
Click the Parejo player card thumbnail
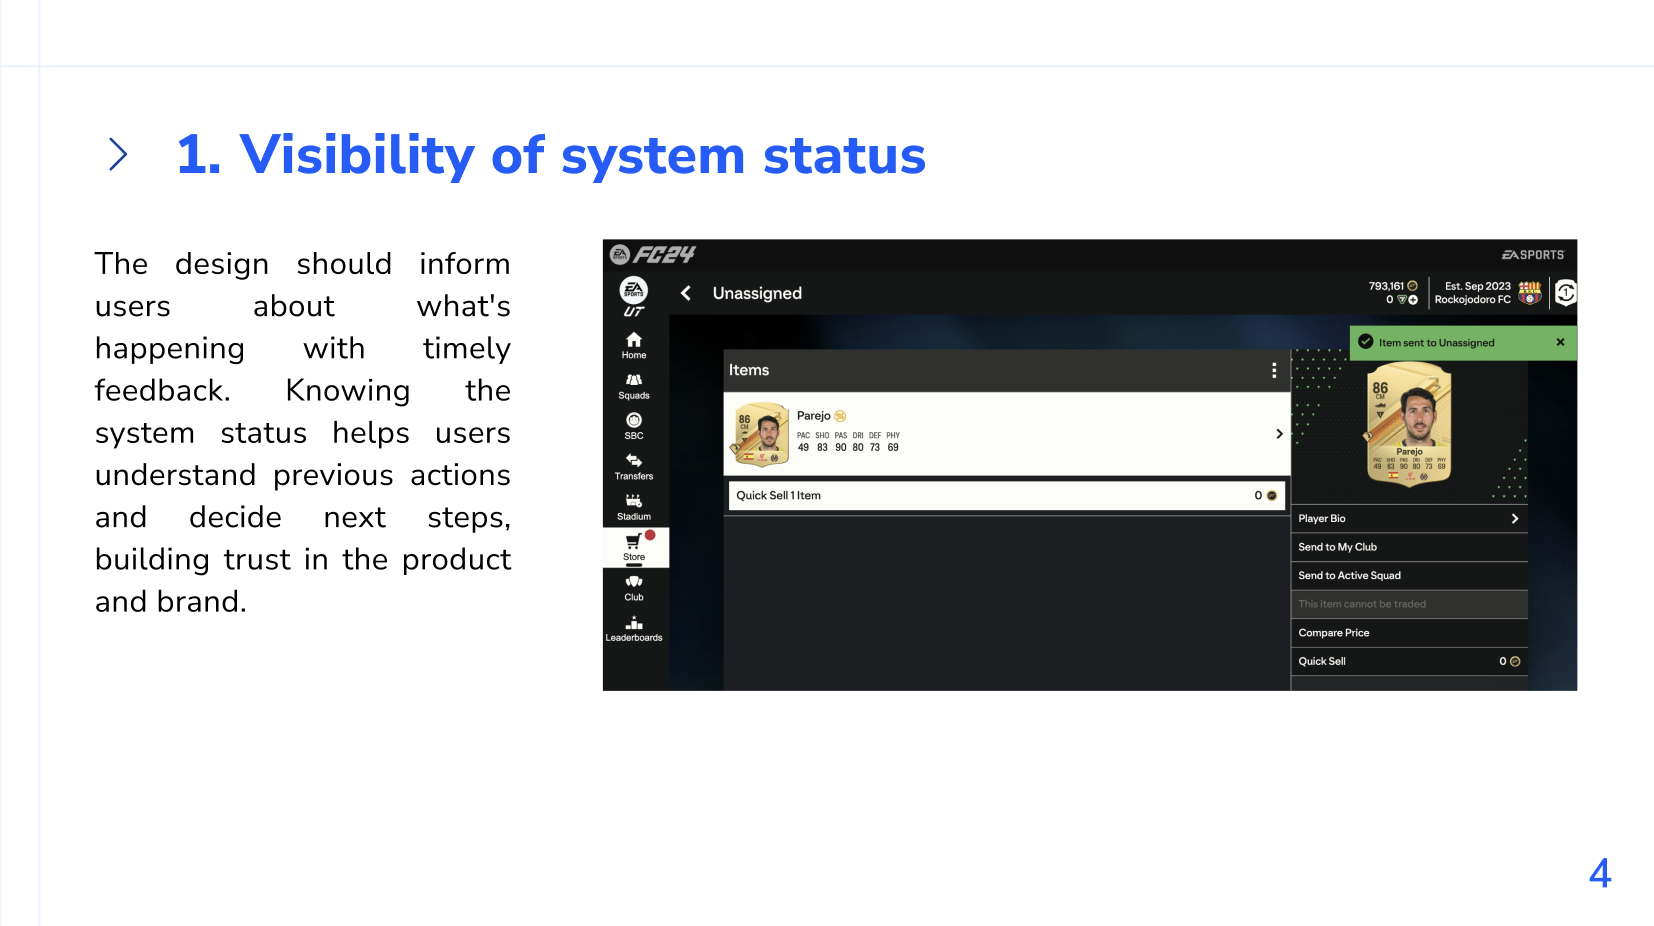point(760,434)
